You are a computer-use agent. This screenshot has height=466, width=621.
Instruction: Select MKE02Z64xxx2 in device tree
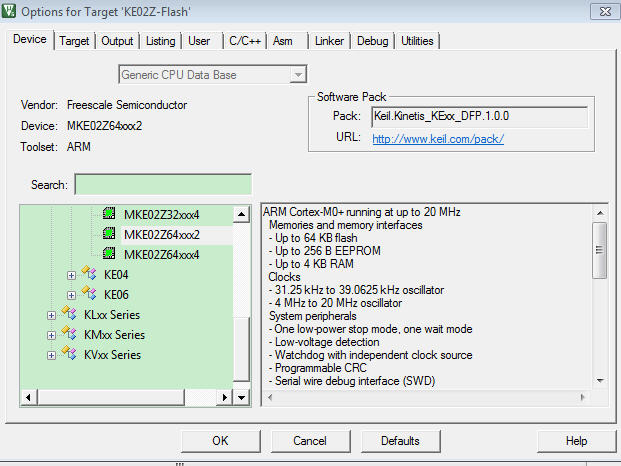(x=162, y=235)
